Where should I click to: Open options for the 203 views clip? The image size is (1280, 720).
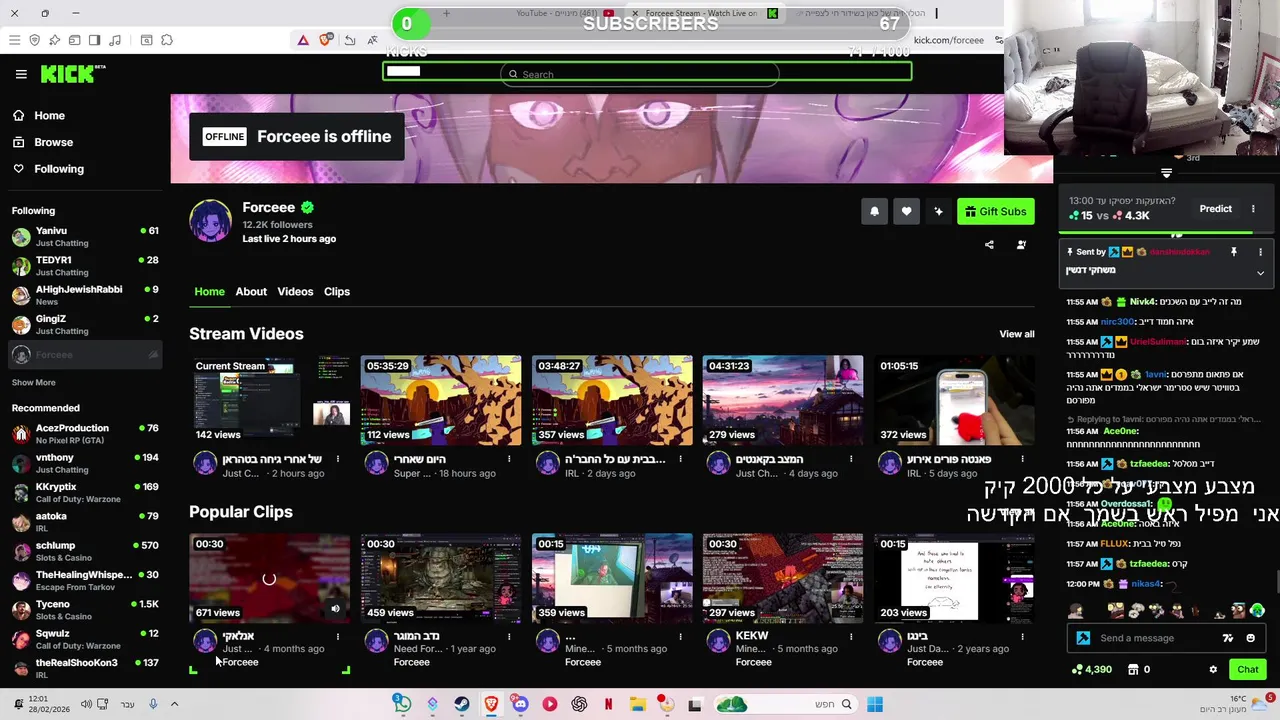[x=1022, y=636]
